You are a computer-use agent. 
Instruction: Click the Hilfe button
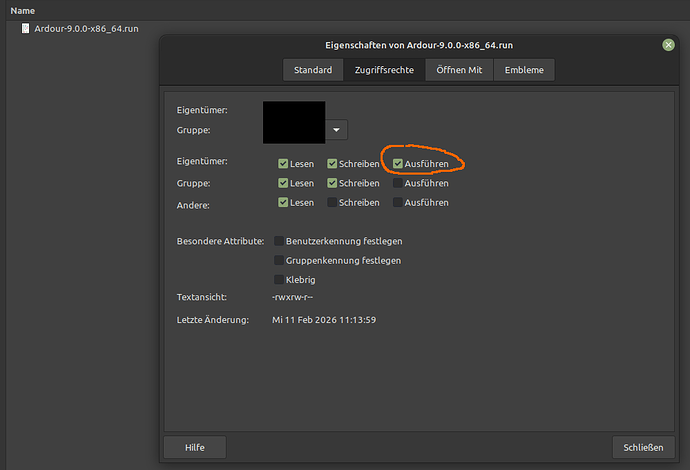pos(194,447)
